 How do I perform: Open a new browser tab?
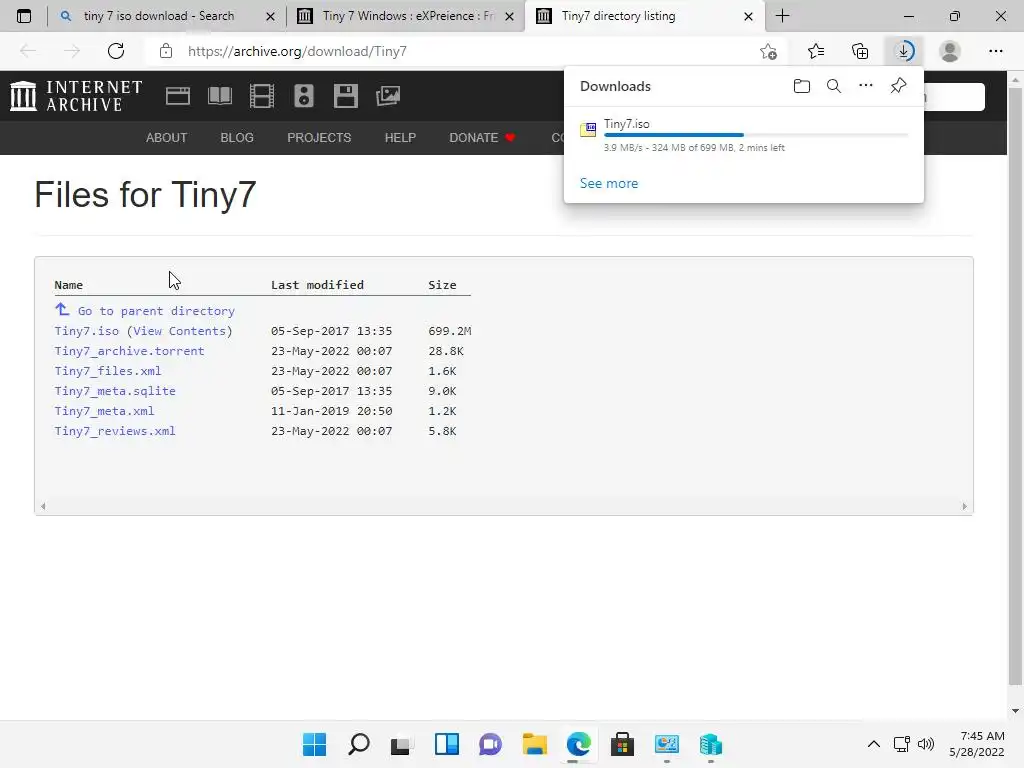coord(782,16)
